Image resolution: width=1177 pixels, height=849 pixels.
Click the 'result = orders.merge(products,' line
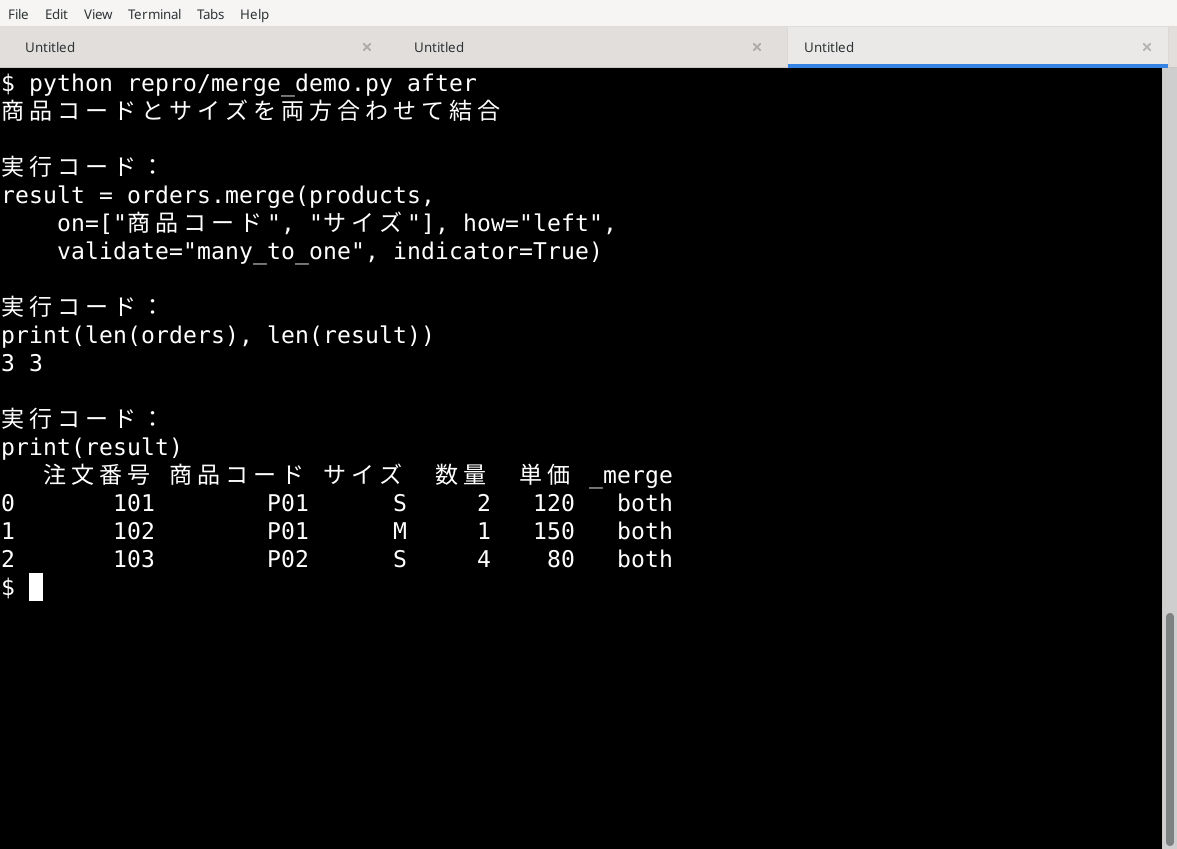point(218,195)
